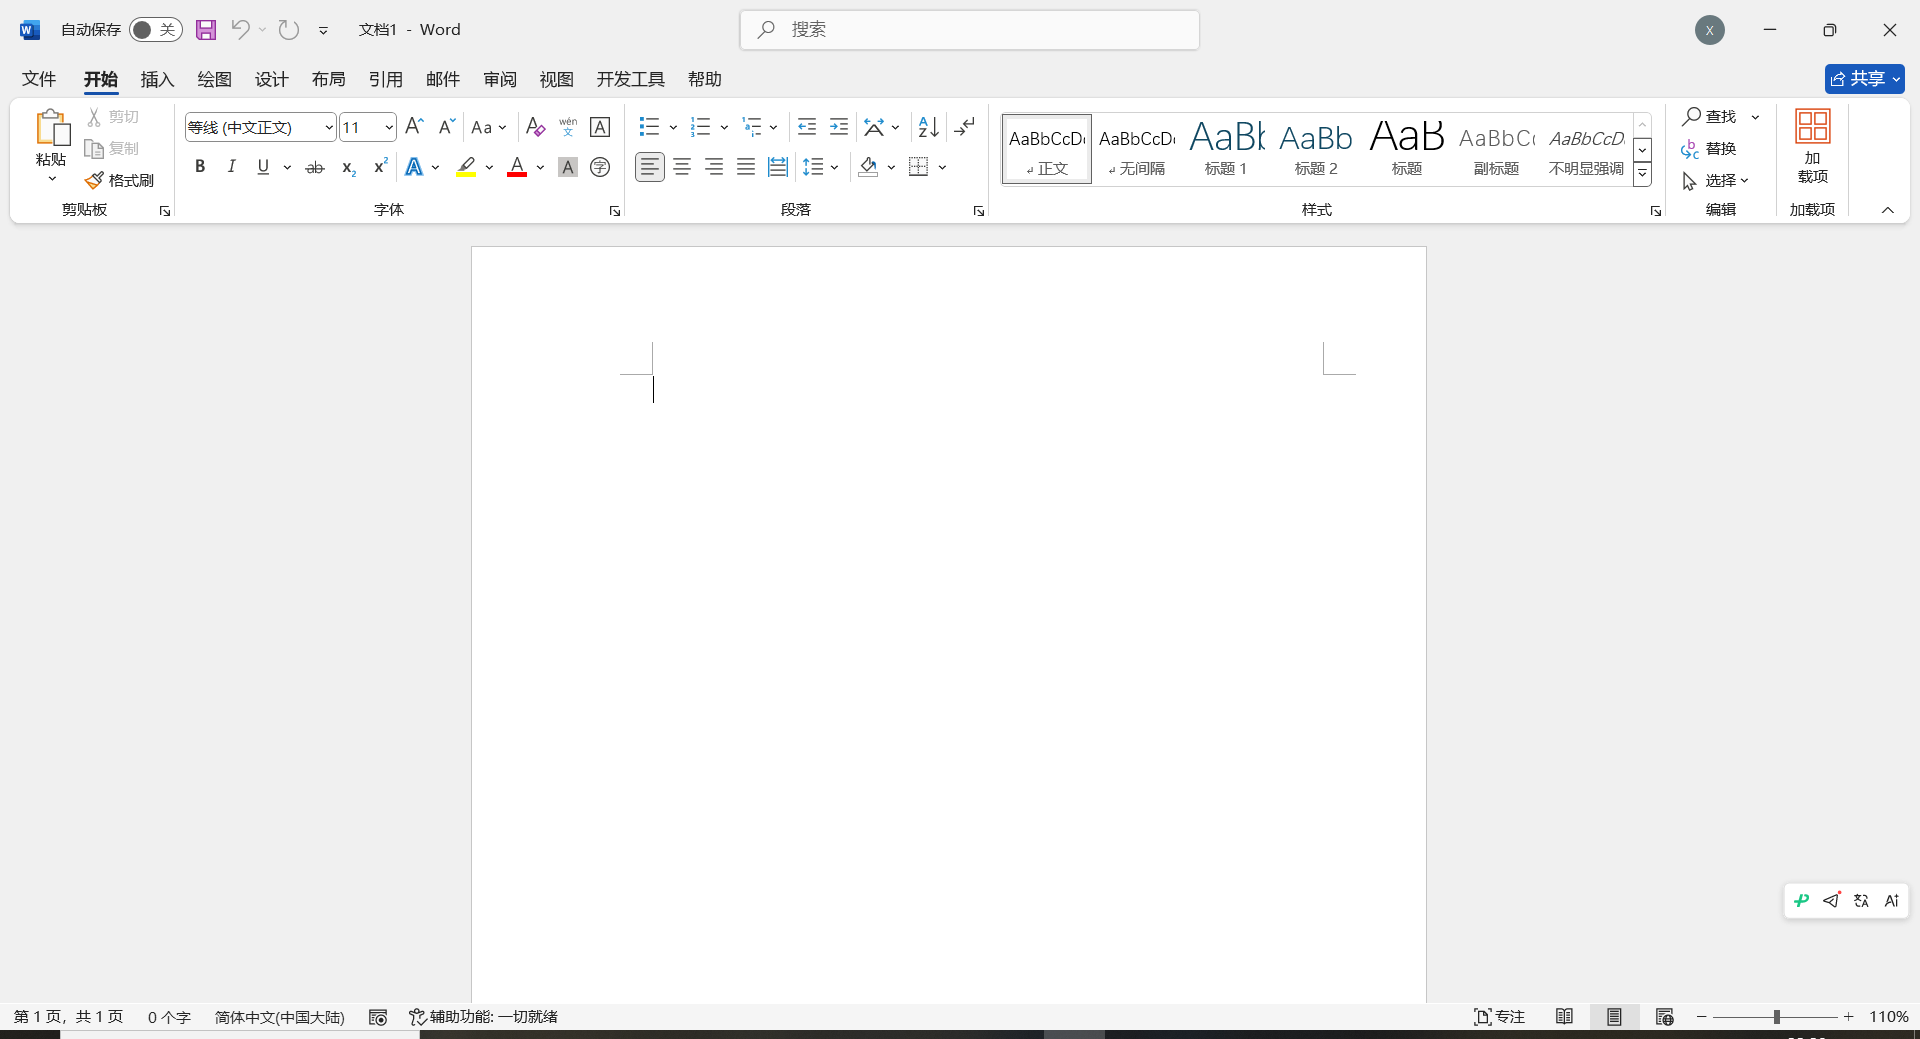Insert enclosed character (带圈字符) icon
The height and width of the screenshot is (1039, 1920).
pos(600,167)
